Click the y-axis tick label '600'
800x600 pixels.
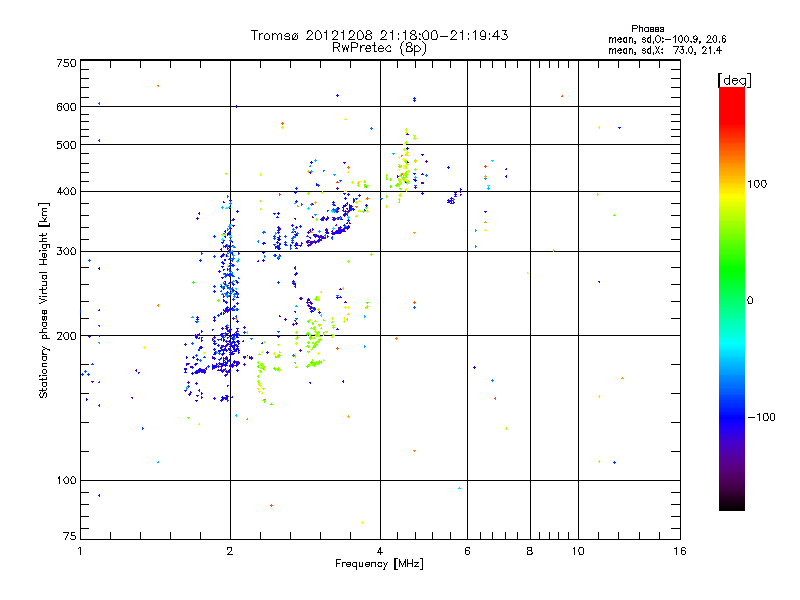tap(66, 107)
